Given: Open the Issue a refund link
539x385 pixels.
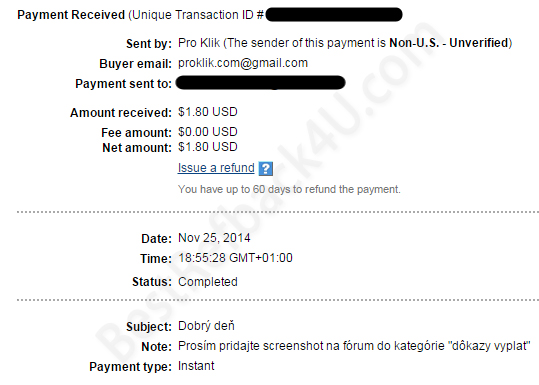Looking at the screenshot, I should click(216, 168).
